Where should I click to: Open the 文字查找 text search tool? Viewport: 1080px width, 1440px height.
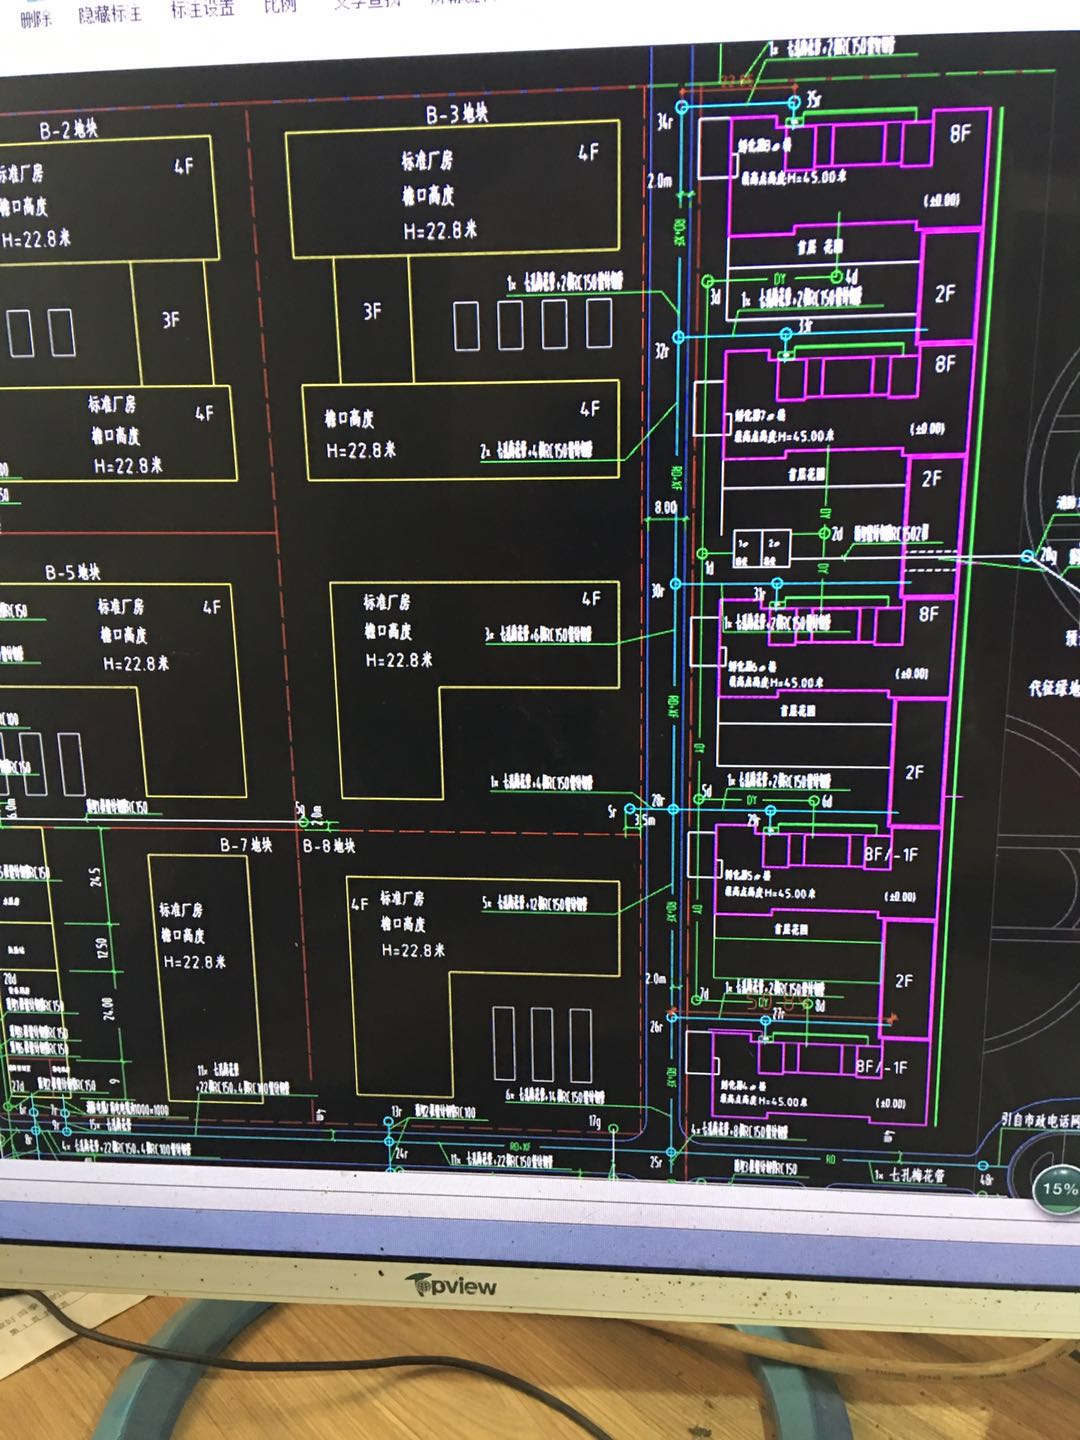(366, 4)
